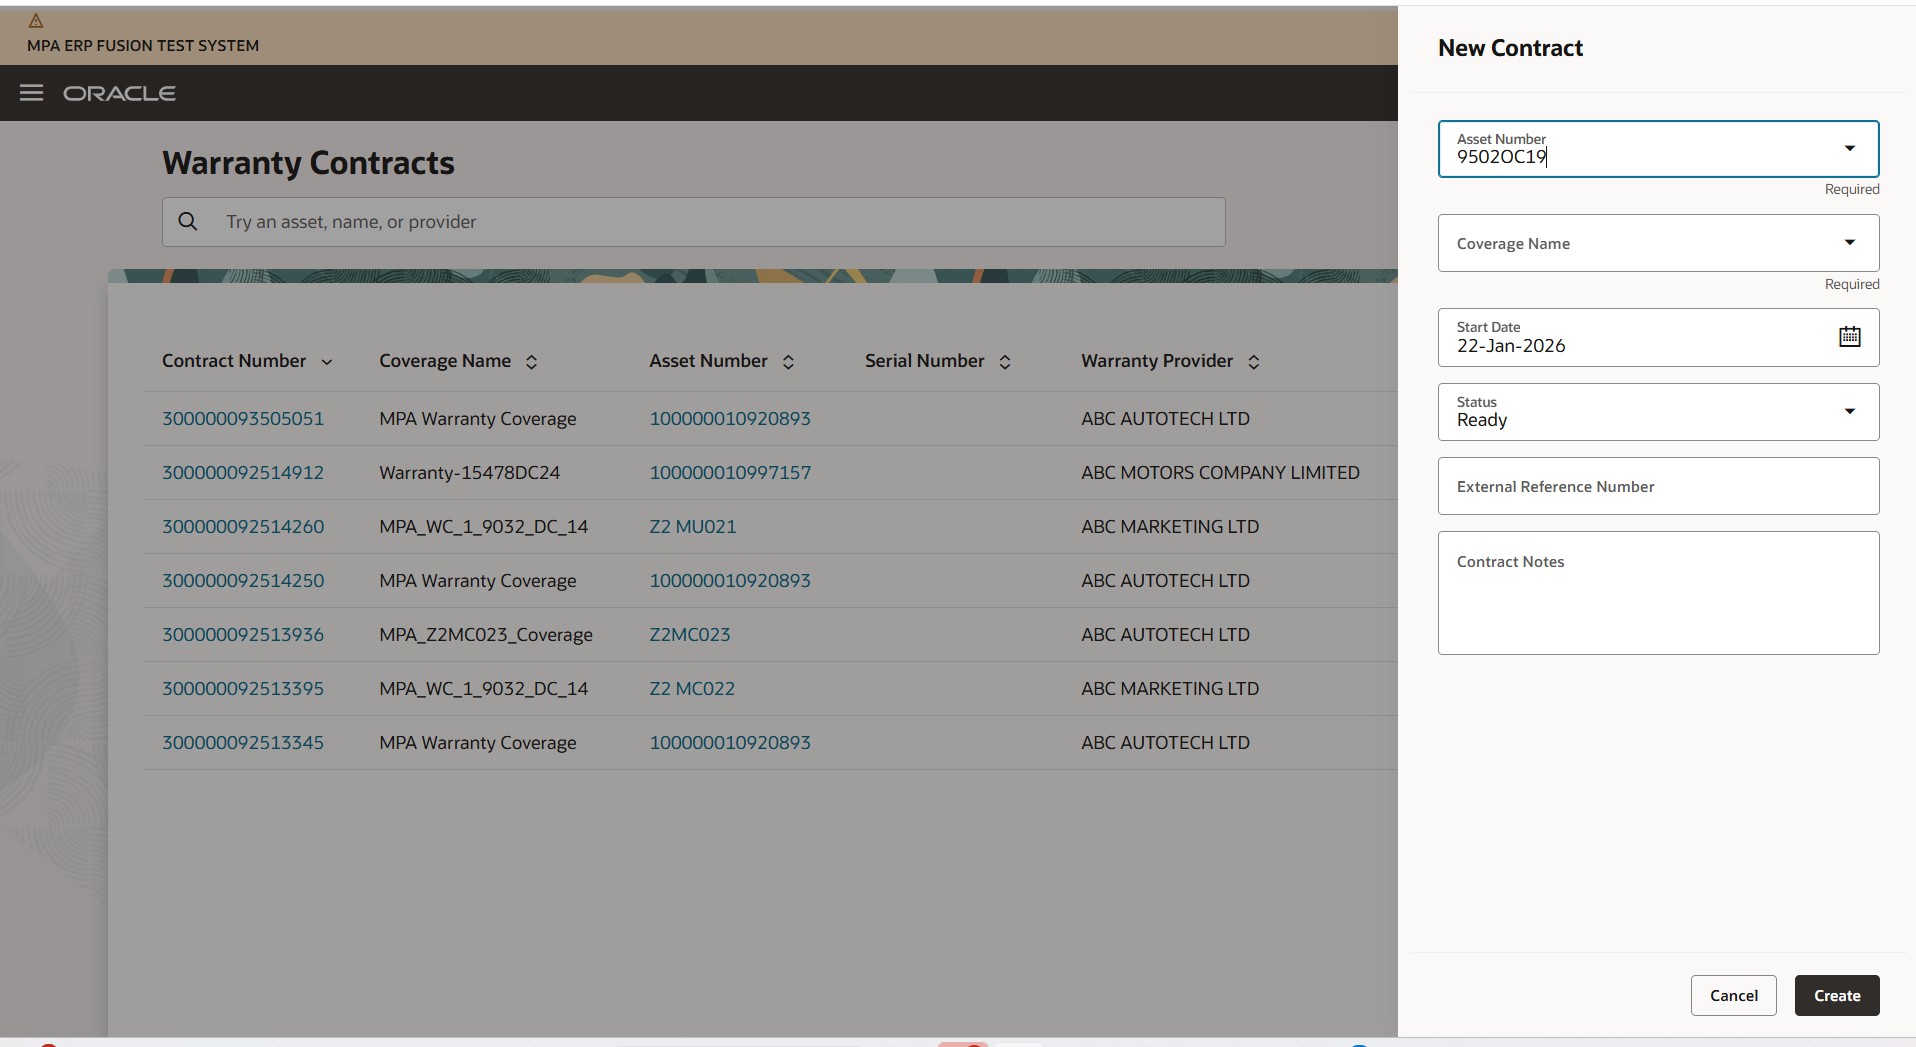Click ABC MARKETING LTD in row 300000092513395
The image size is (1916, 1047).
coord(1170,689)
